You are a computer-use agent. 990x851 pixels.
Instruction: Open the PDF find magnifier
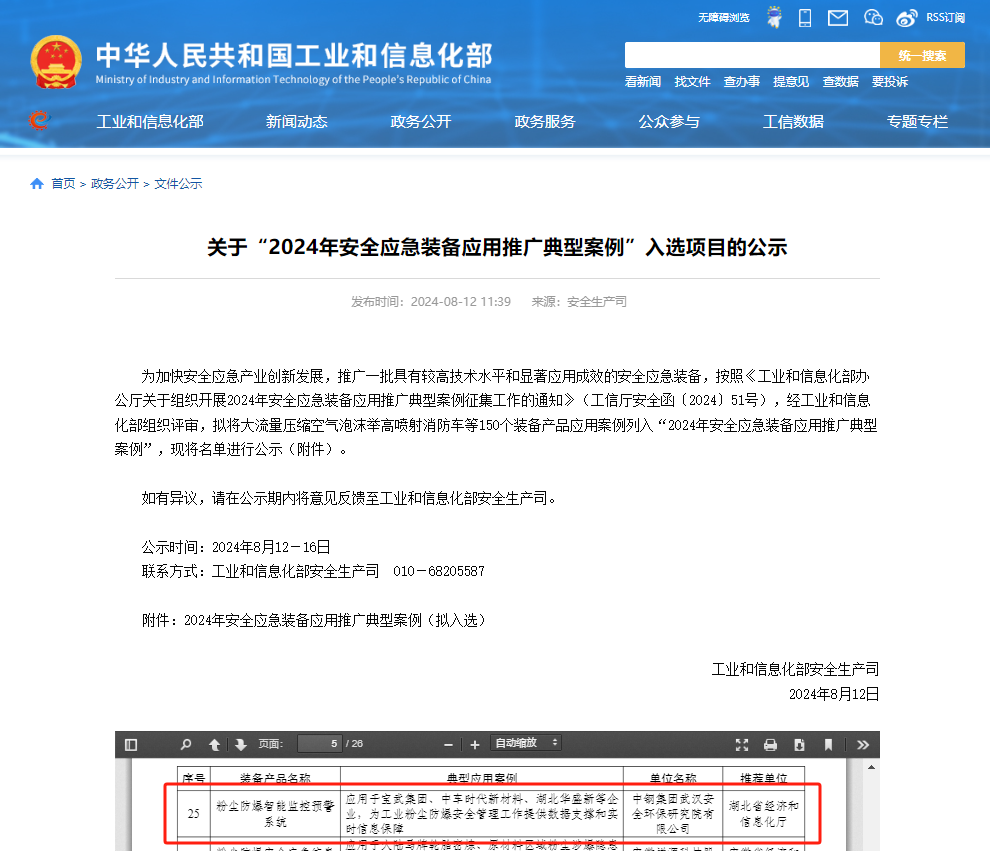pos(186,745)
